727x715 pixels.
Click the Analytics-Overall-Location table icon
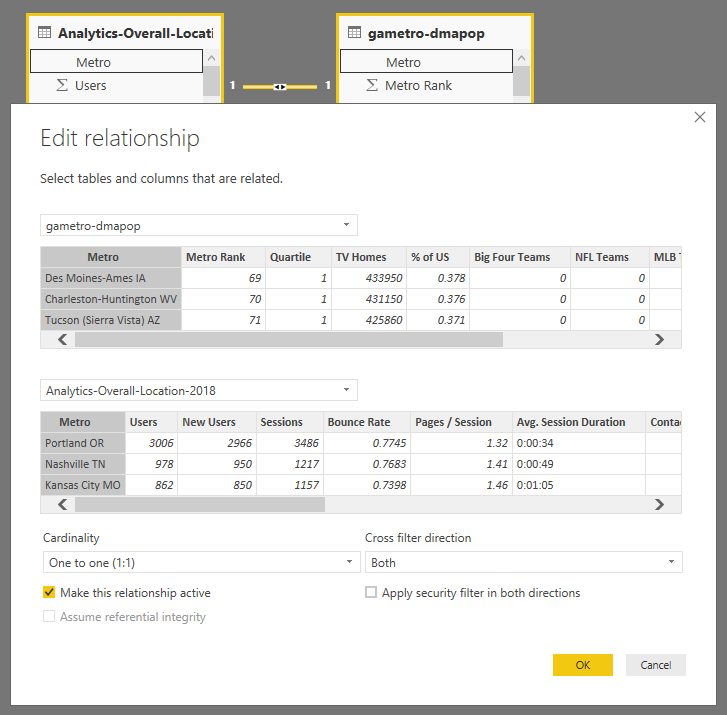pyautogui.click(x=43, y=33)
